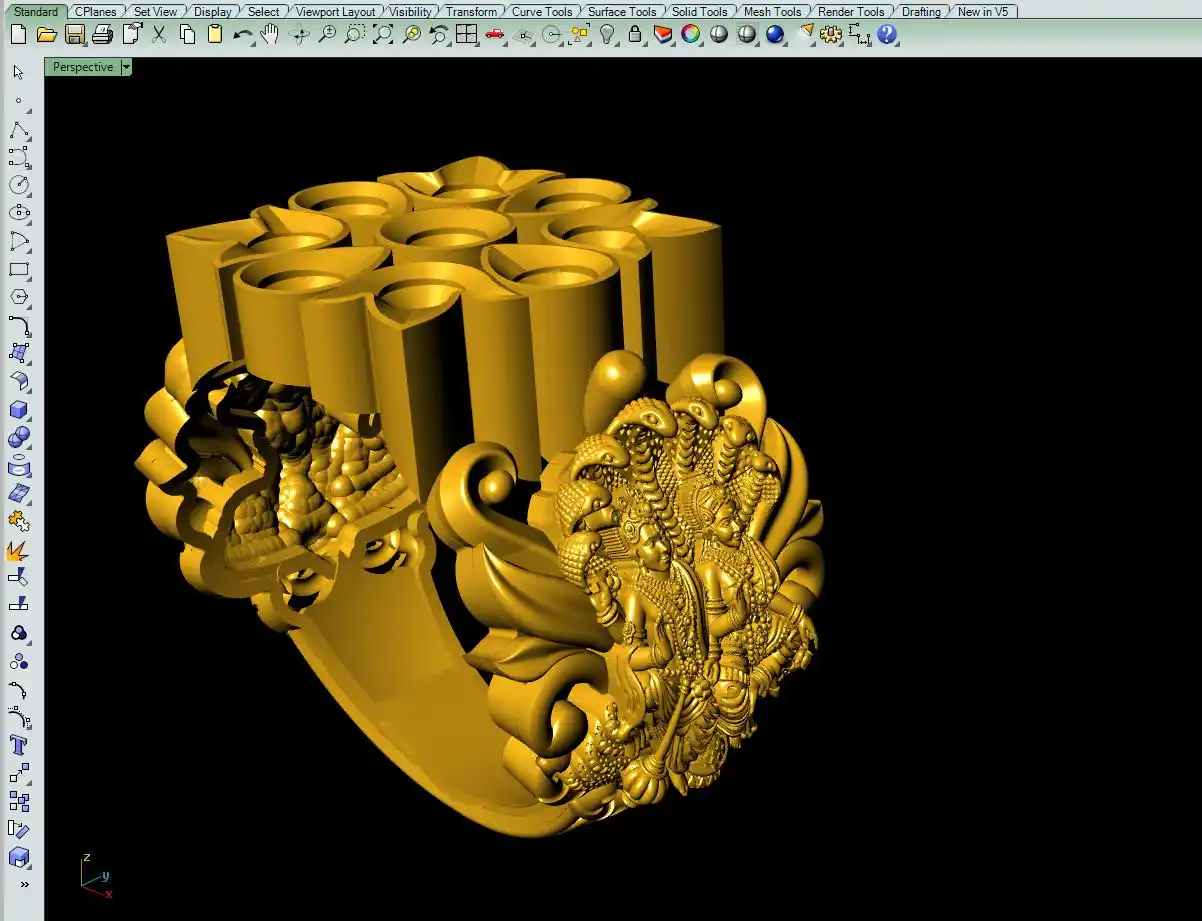Click the Help question mark icon

pyautogui.click(x=887, y=35)
